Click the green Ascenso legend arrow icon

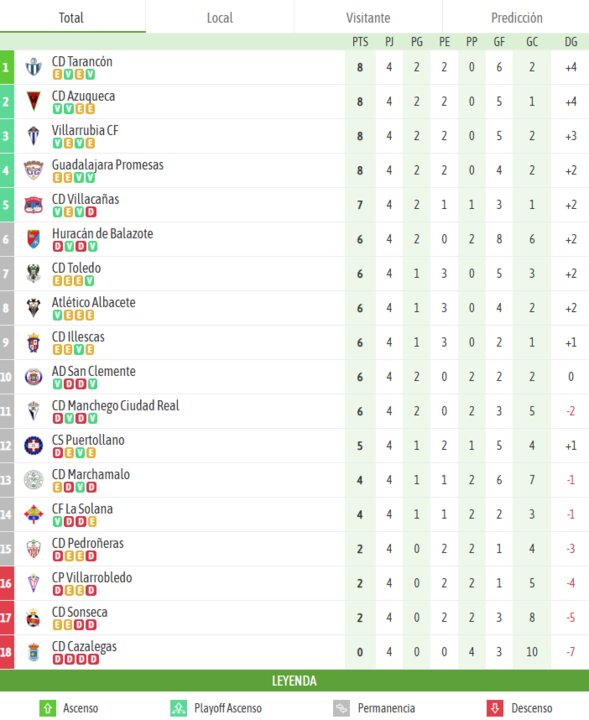coord(48,708)
